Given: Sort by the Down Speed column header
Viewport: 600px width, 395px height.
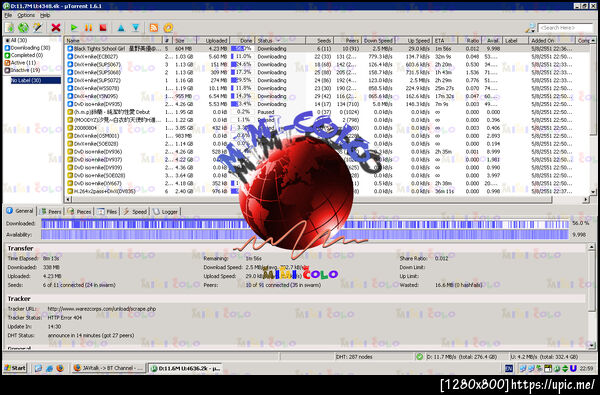Looking at the screenshot, I should 378,40.
